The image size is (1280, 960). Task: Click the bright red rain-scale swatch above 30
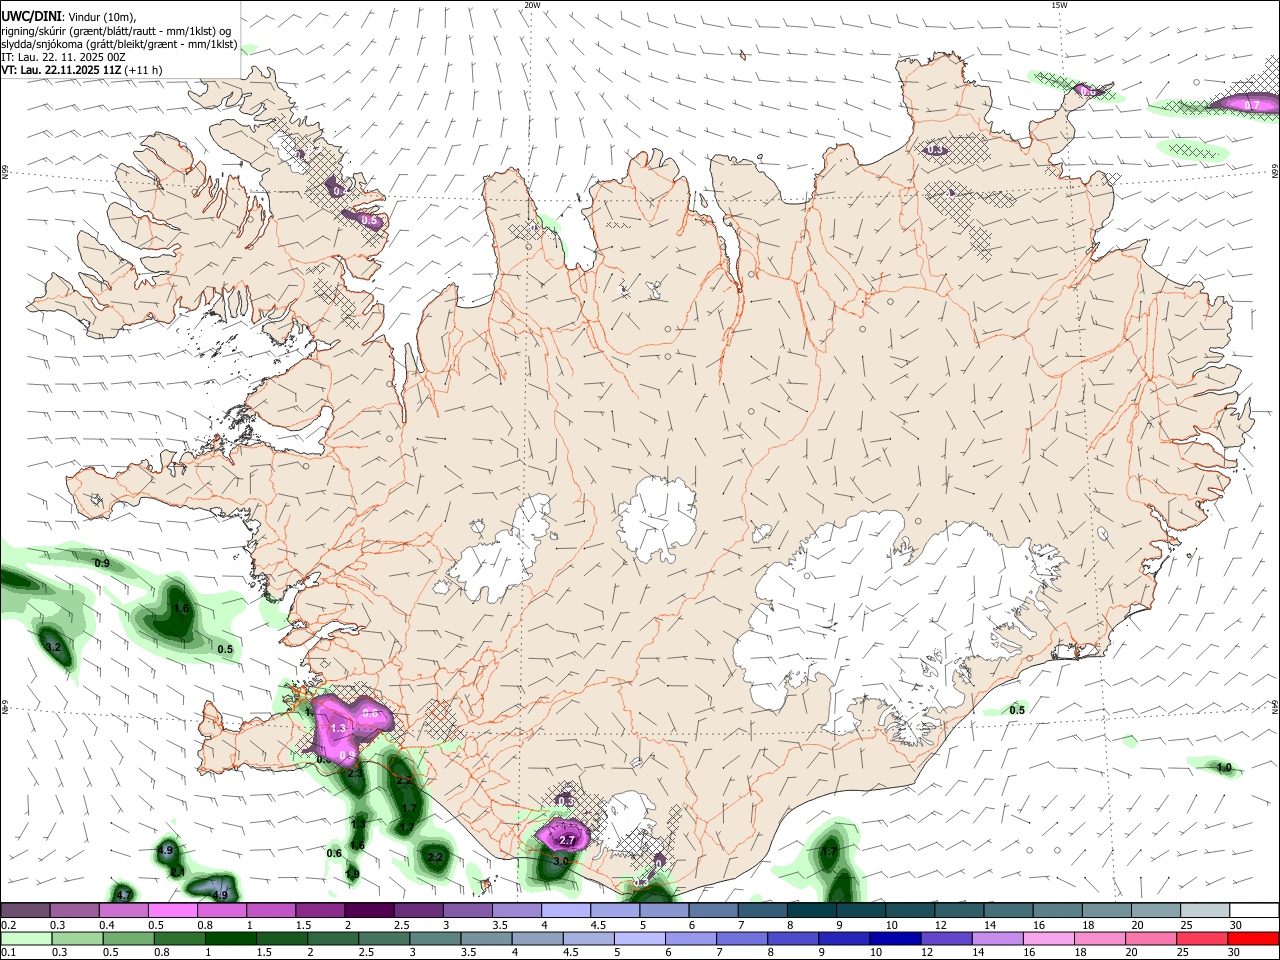1254,939
